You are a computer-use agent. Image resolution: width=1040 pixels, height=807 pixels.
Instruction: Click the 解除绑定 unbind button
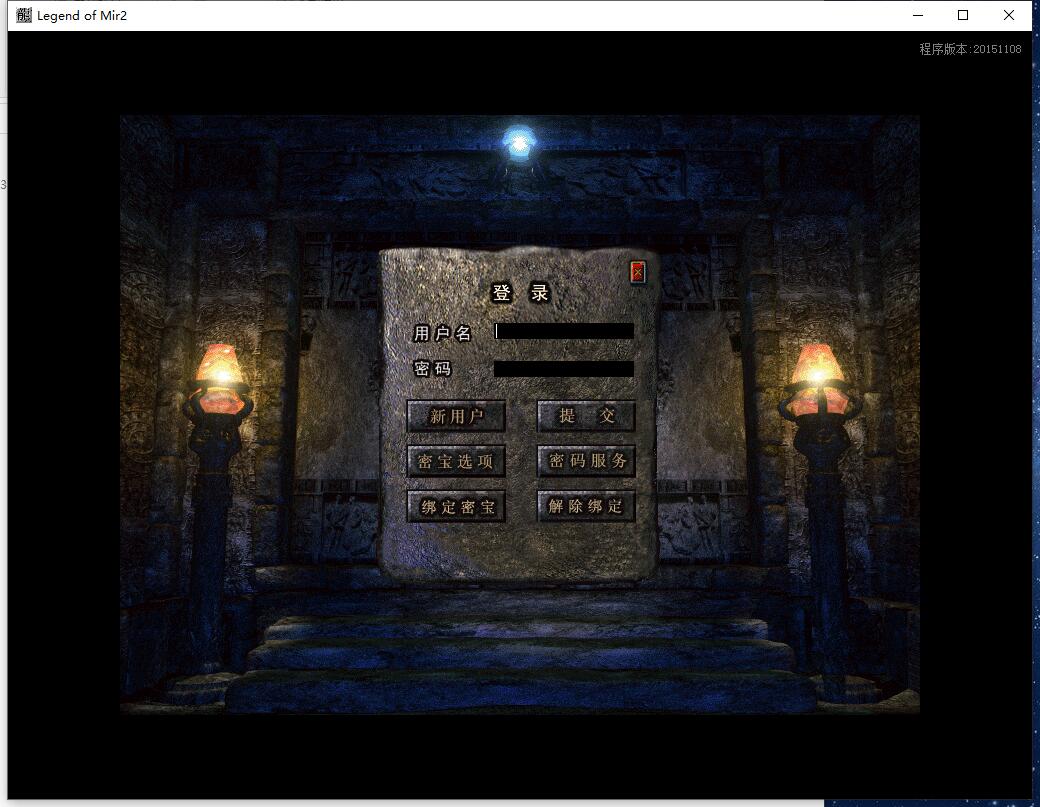coord(586,507)
